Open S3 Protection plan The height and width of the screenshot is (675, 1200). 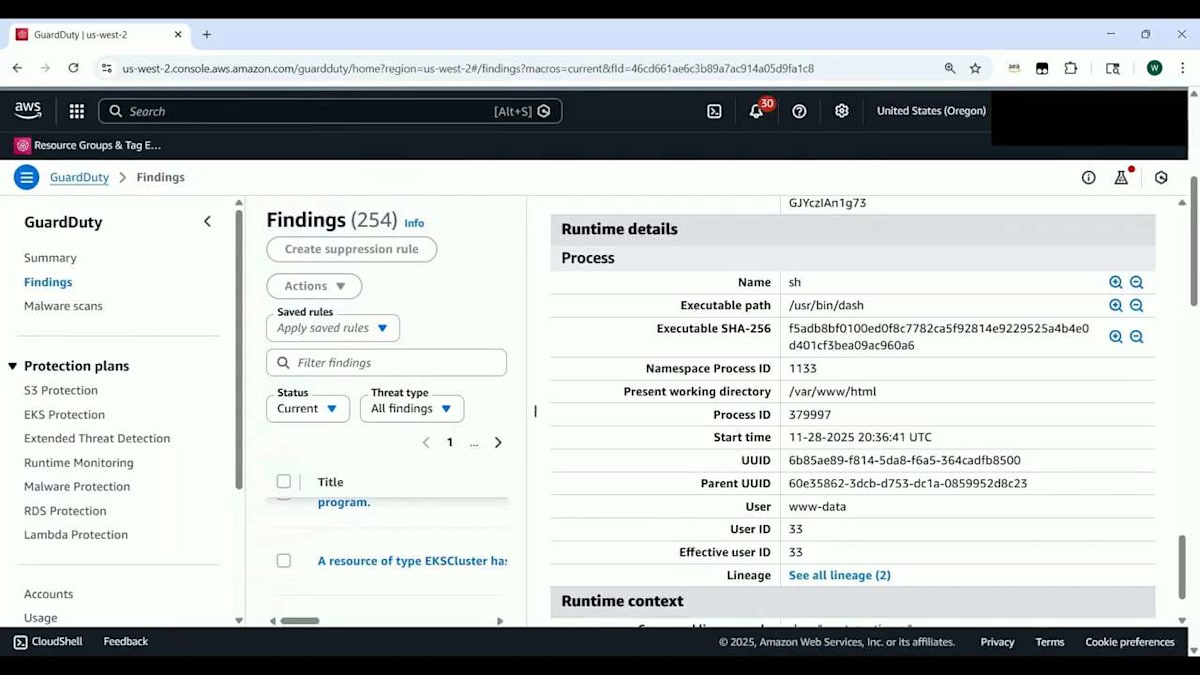[x=61, y=390]
